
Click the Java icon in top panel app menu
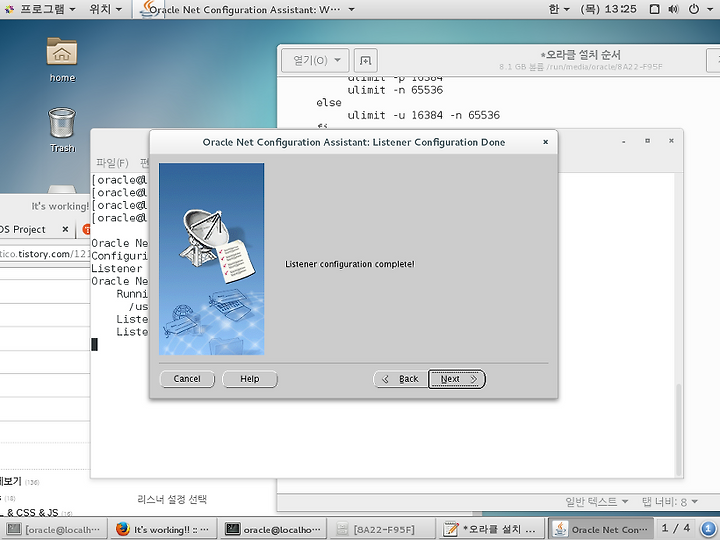click(148, 9)
